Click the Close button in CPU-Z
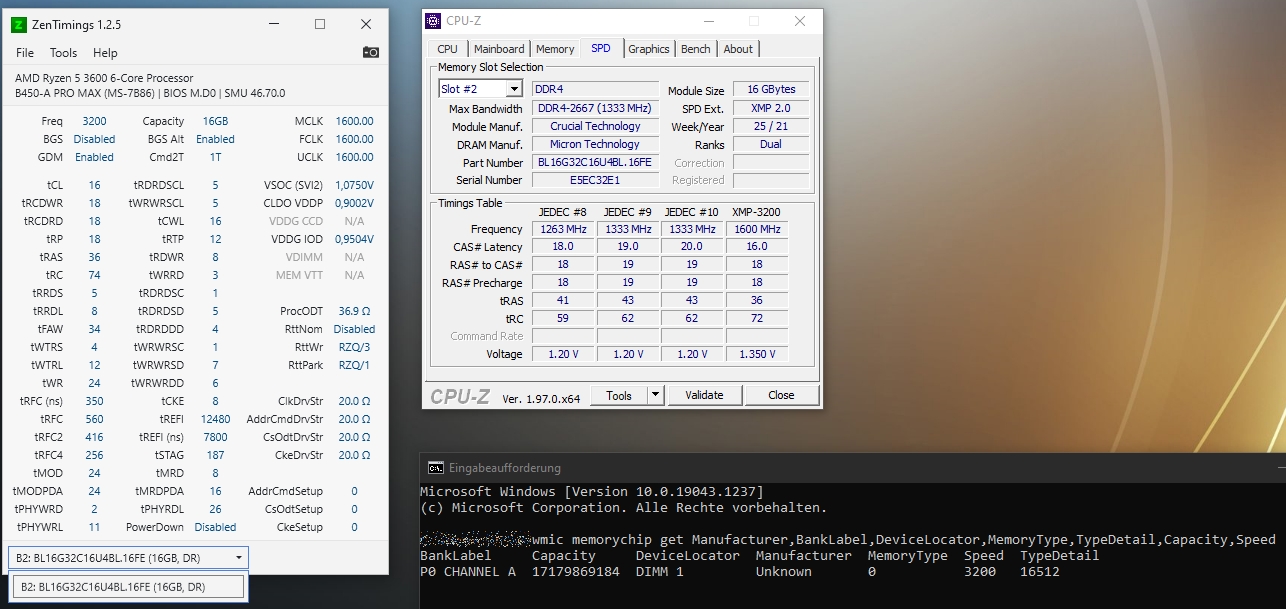This screenshot has height=609, width=1286. point(781,395)
